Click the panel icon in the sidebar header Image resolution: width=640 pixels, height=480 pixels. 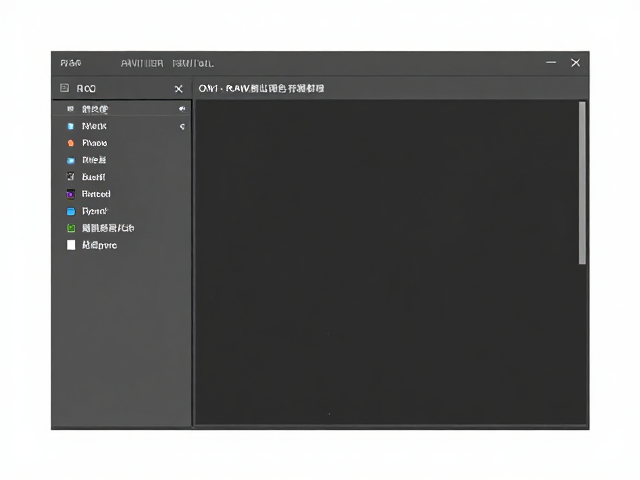[x=64, y=88]
